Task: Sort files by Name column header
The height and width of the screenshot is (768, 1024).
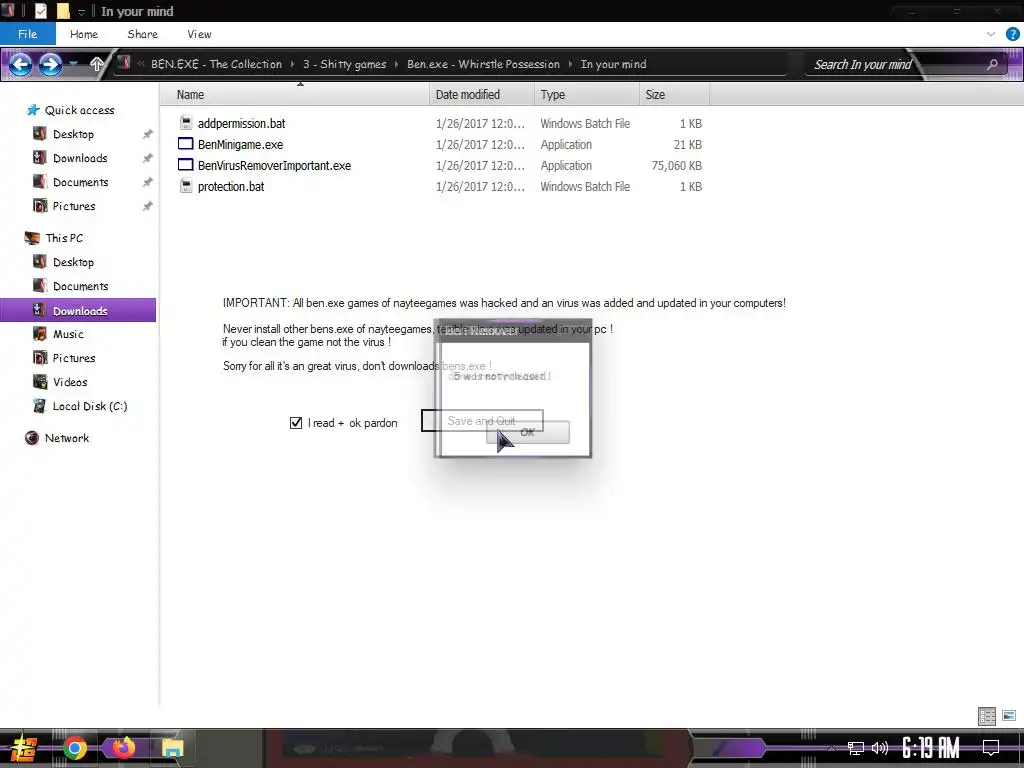Action: [295, 95]
